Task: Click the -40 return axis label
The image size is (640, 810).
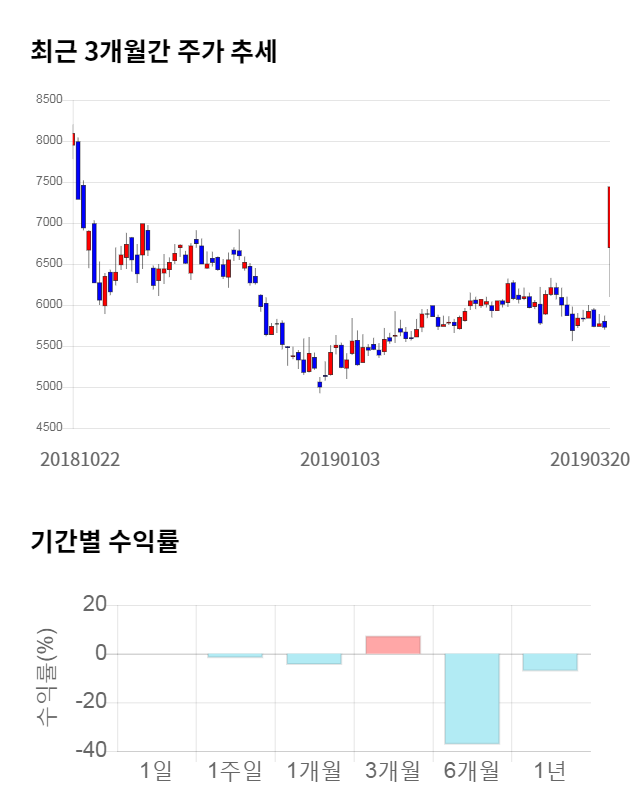Action: [x=91, y=750]
